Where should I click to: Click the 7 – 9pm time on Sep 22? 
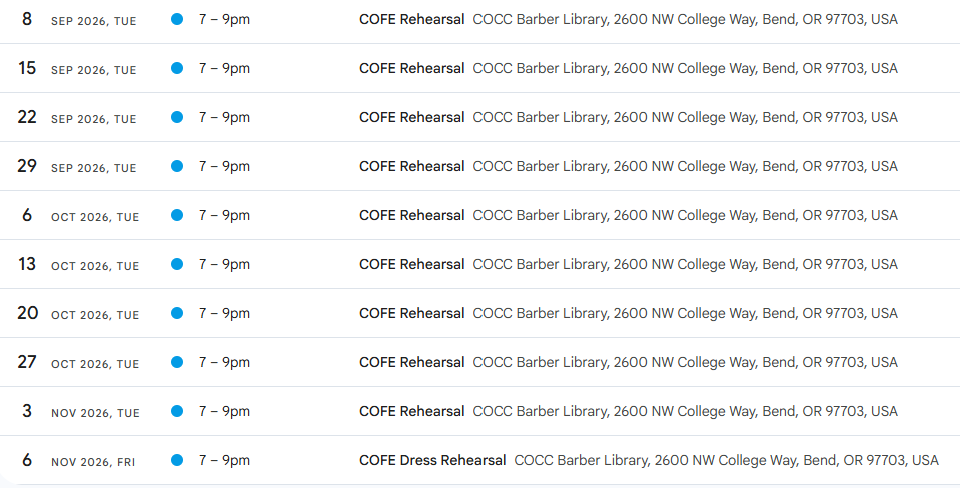coord(224,117)
